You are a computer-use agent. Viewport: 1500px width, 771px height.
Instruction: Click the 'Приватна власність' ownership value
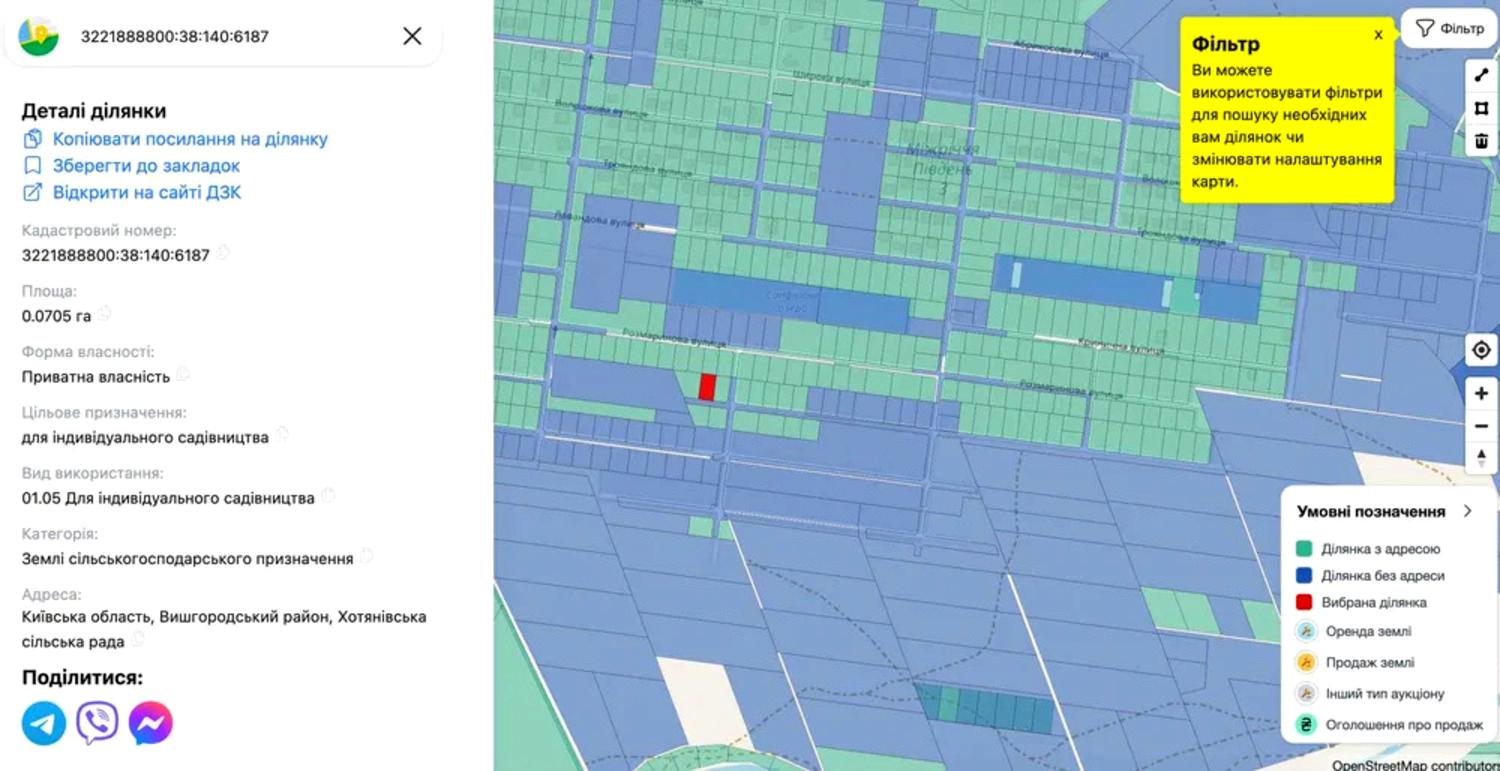(x=96, y=377)
